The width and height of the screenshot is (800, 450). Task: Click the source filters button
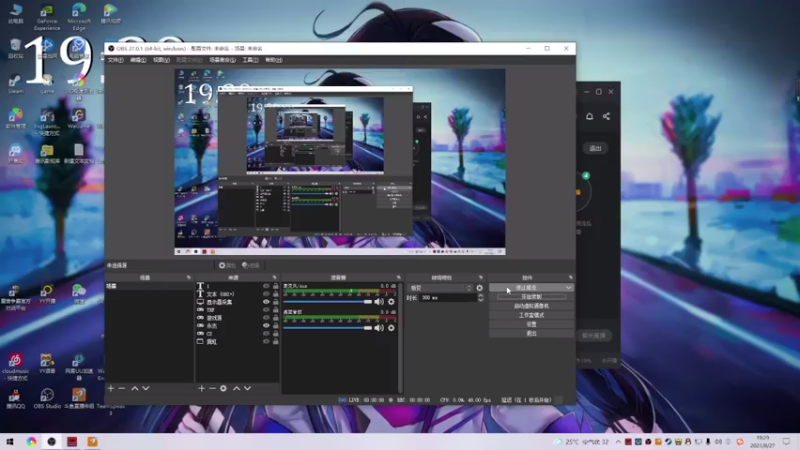[x=251, y=265]
